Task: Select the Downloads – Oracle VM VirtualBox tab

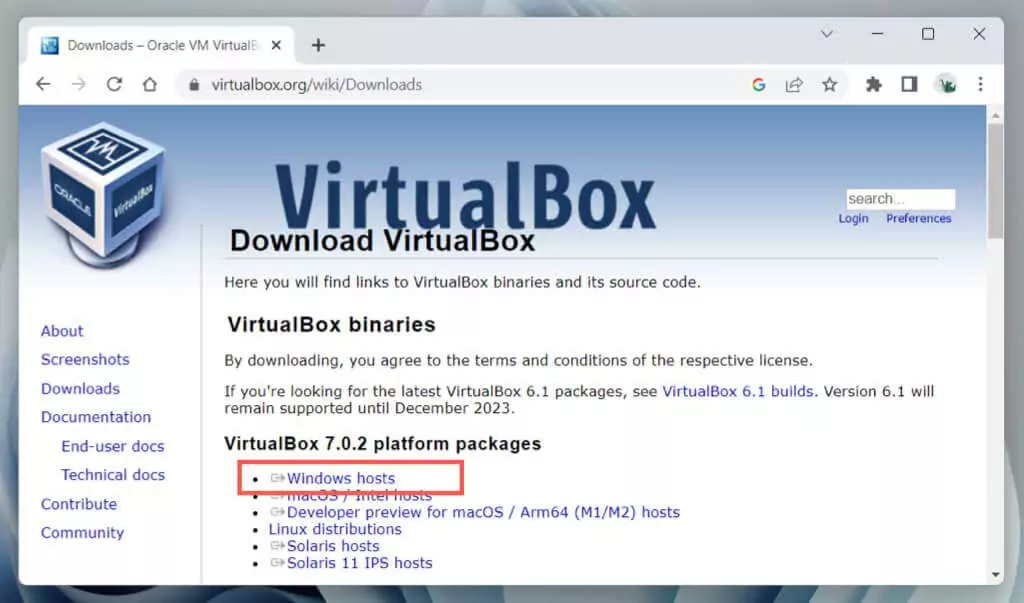Action: 161,45
